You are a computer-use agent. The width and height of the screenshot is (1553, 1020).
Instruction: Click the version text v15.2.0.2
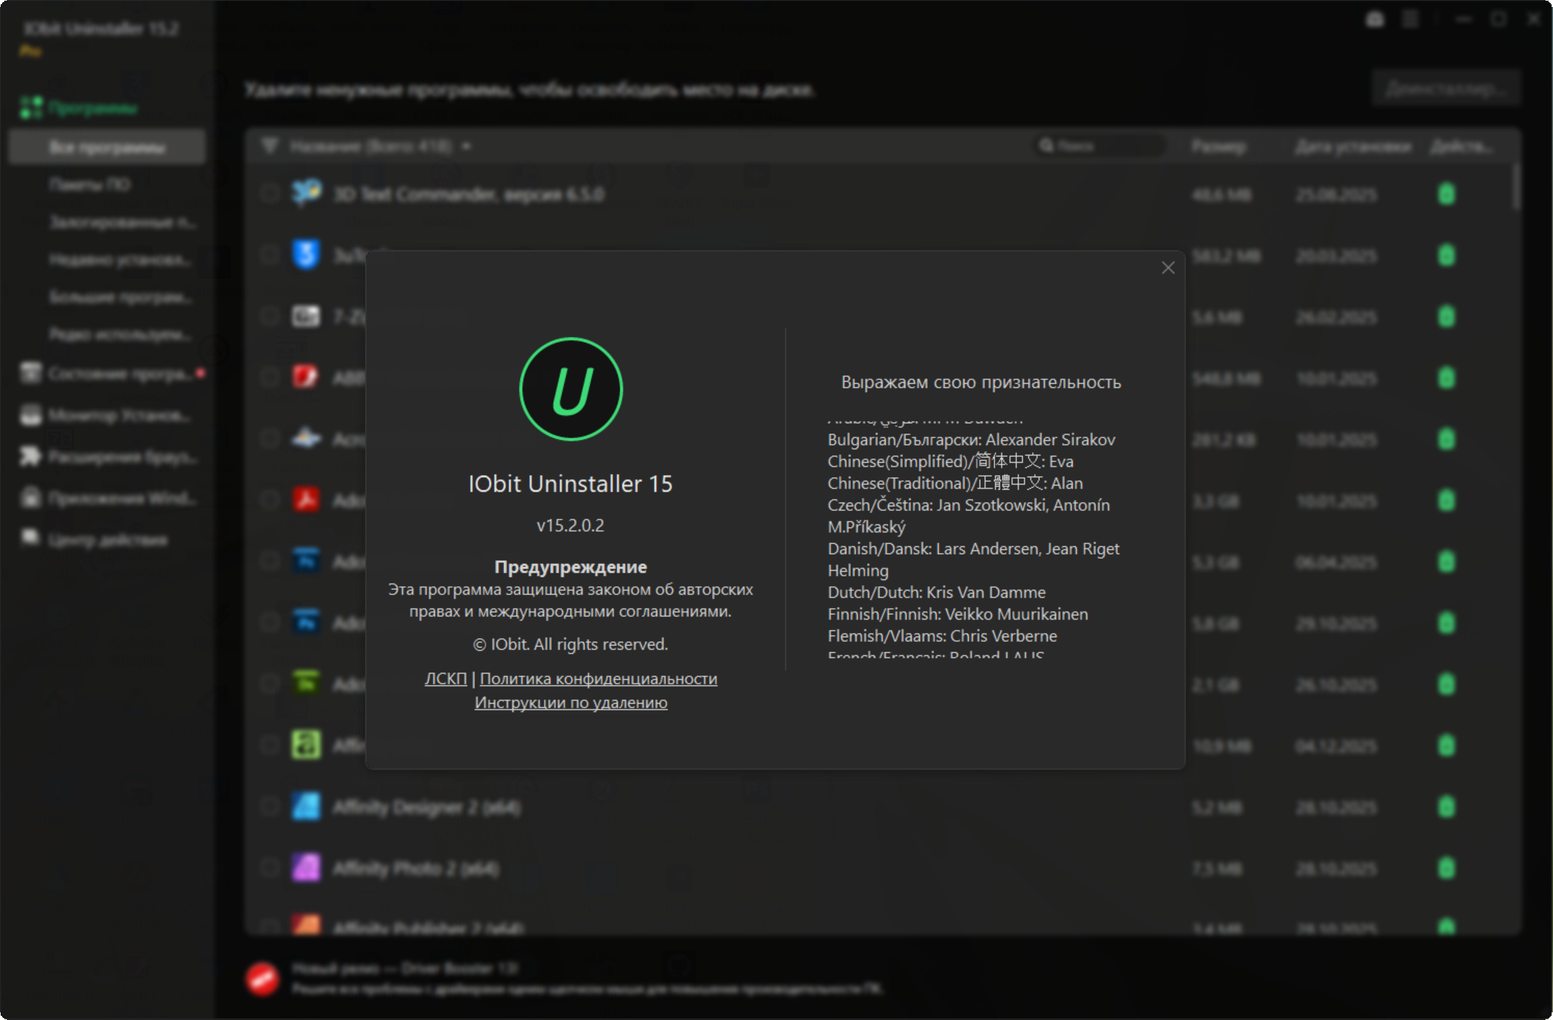(x=571, y=525)
